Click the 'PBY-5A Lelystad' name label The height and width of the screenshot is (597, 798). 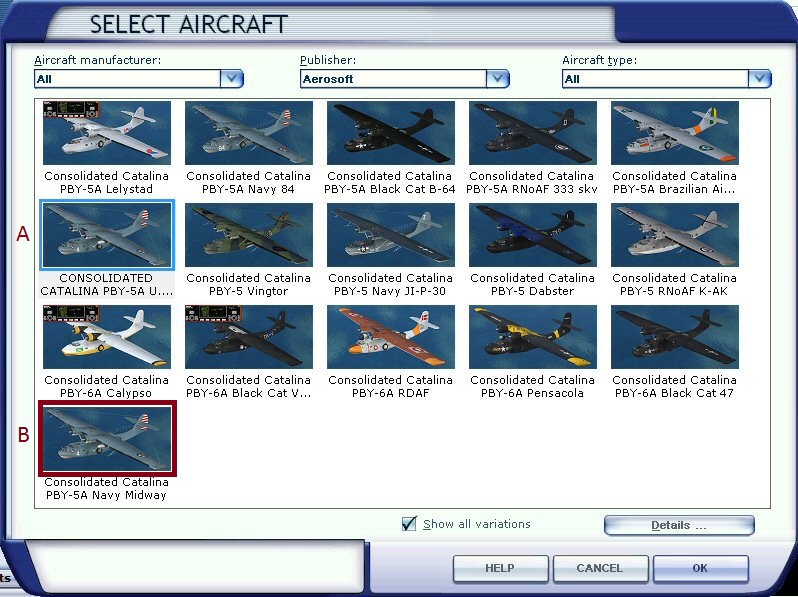click(x=106, y=189)
